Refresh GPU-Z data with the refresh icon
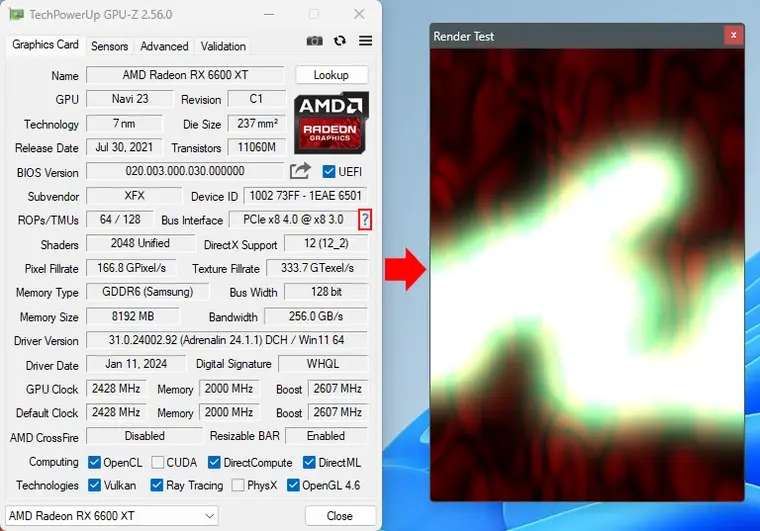Screen dimensions: 760x531 [x=340, y=41]
